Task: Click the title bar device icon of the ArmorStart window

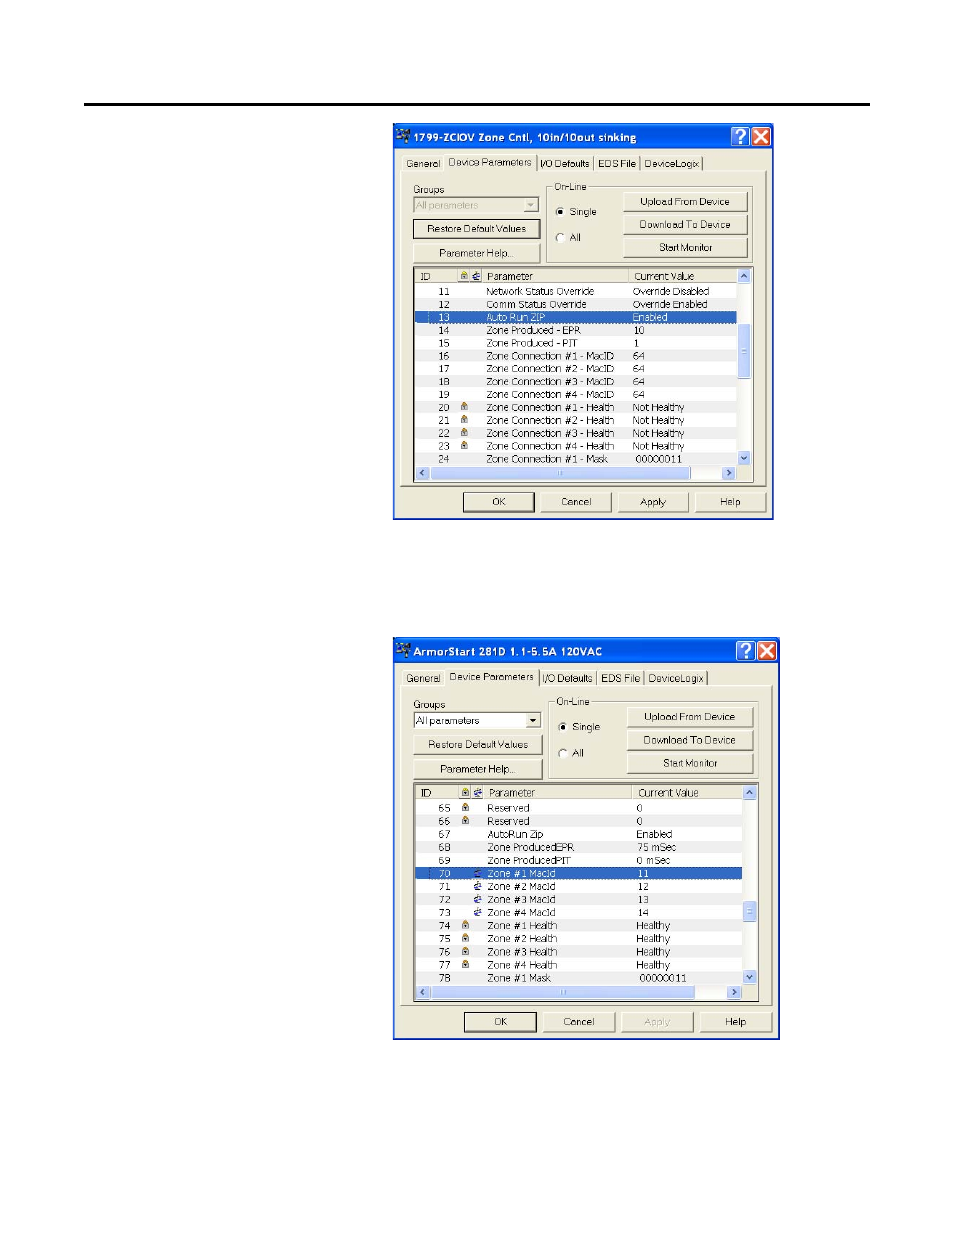Action: 403,650
